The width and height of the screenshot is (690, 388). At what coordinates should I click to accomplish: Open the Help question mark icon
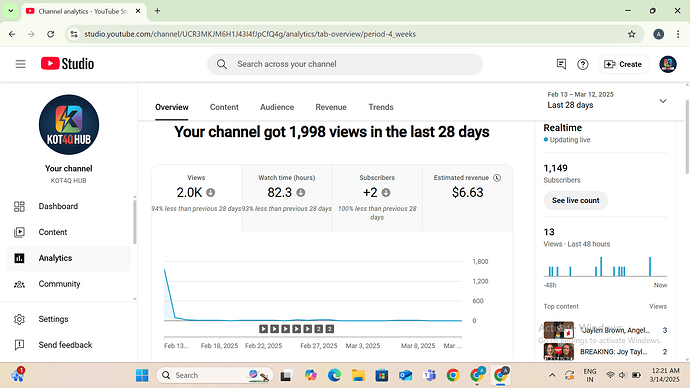[583, 64]
